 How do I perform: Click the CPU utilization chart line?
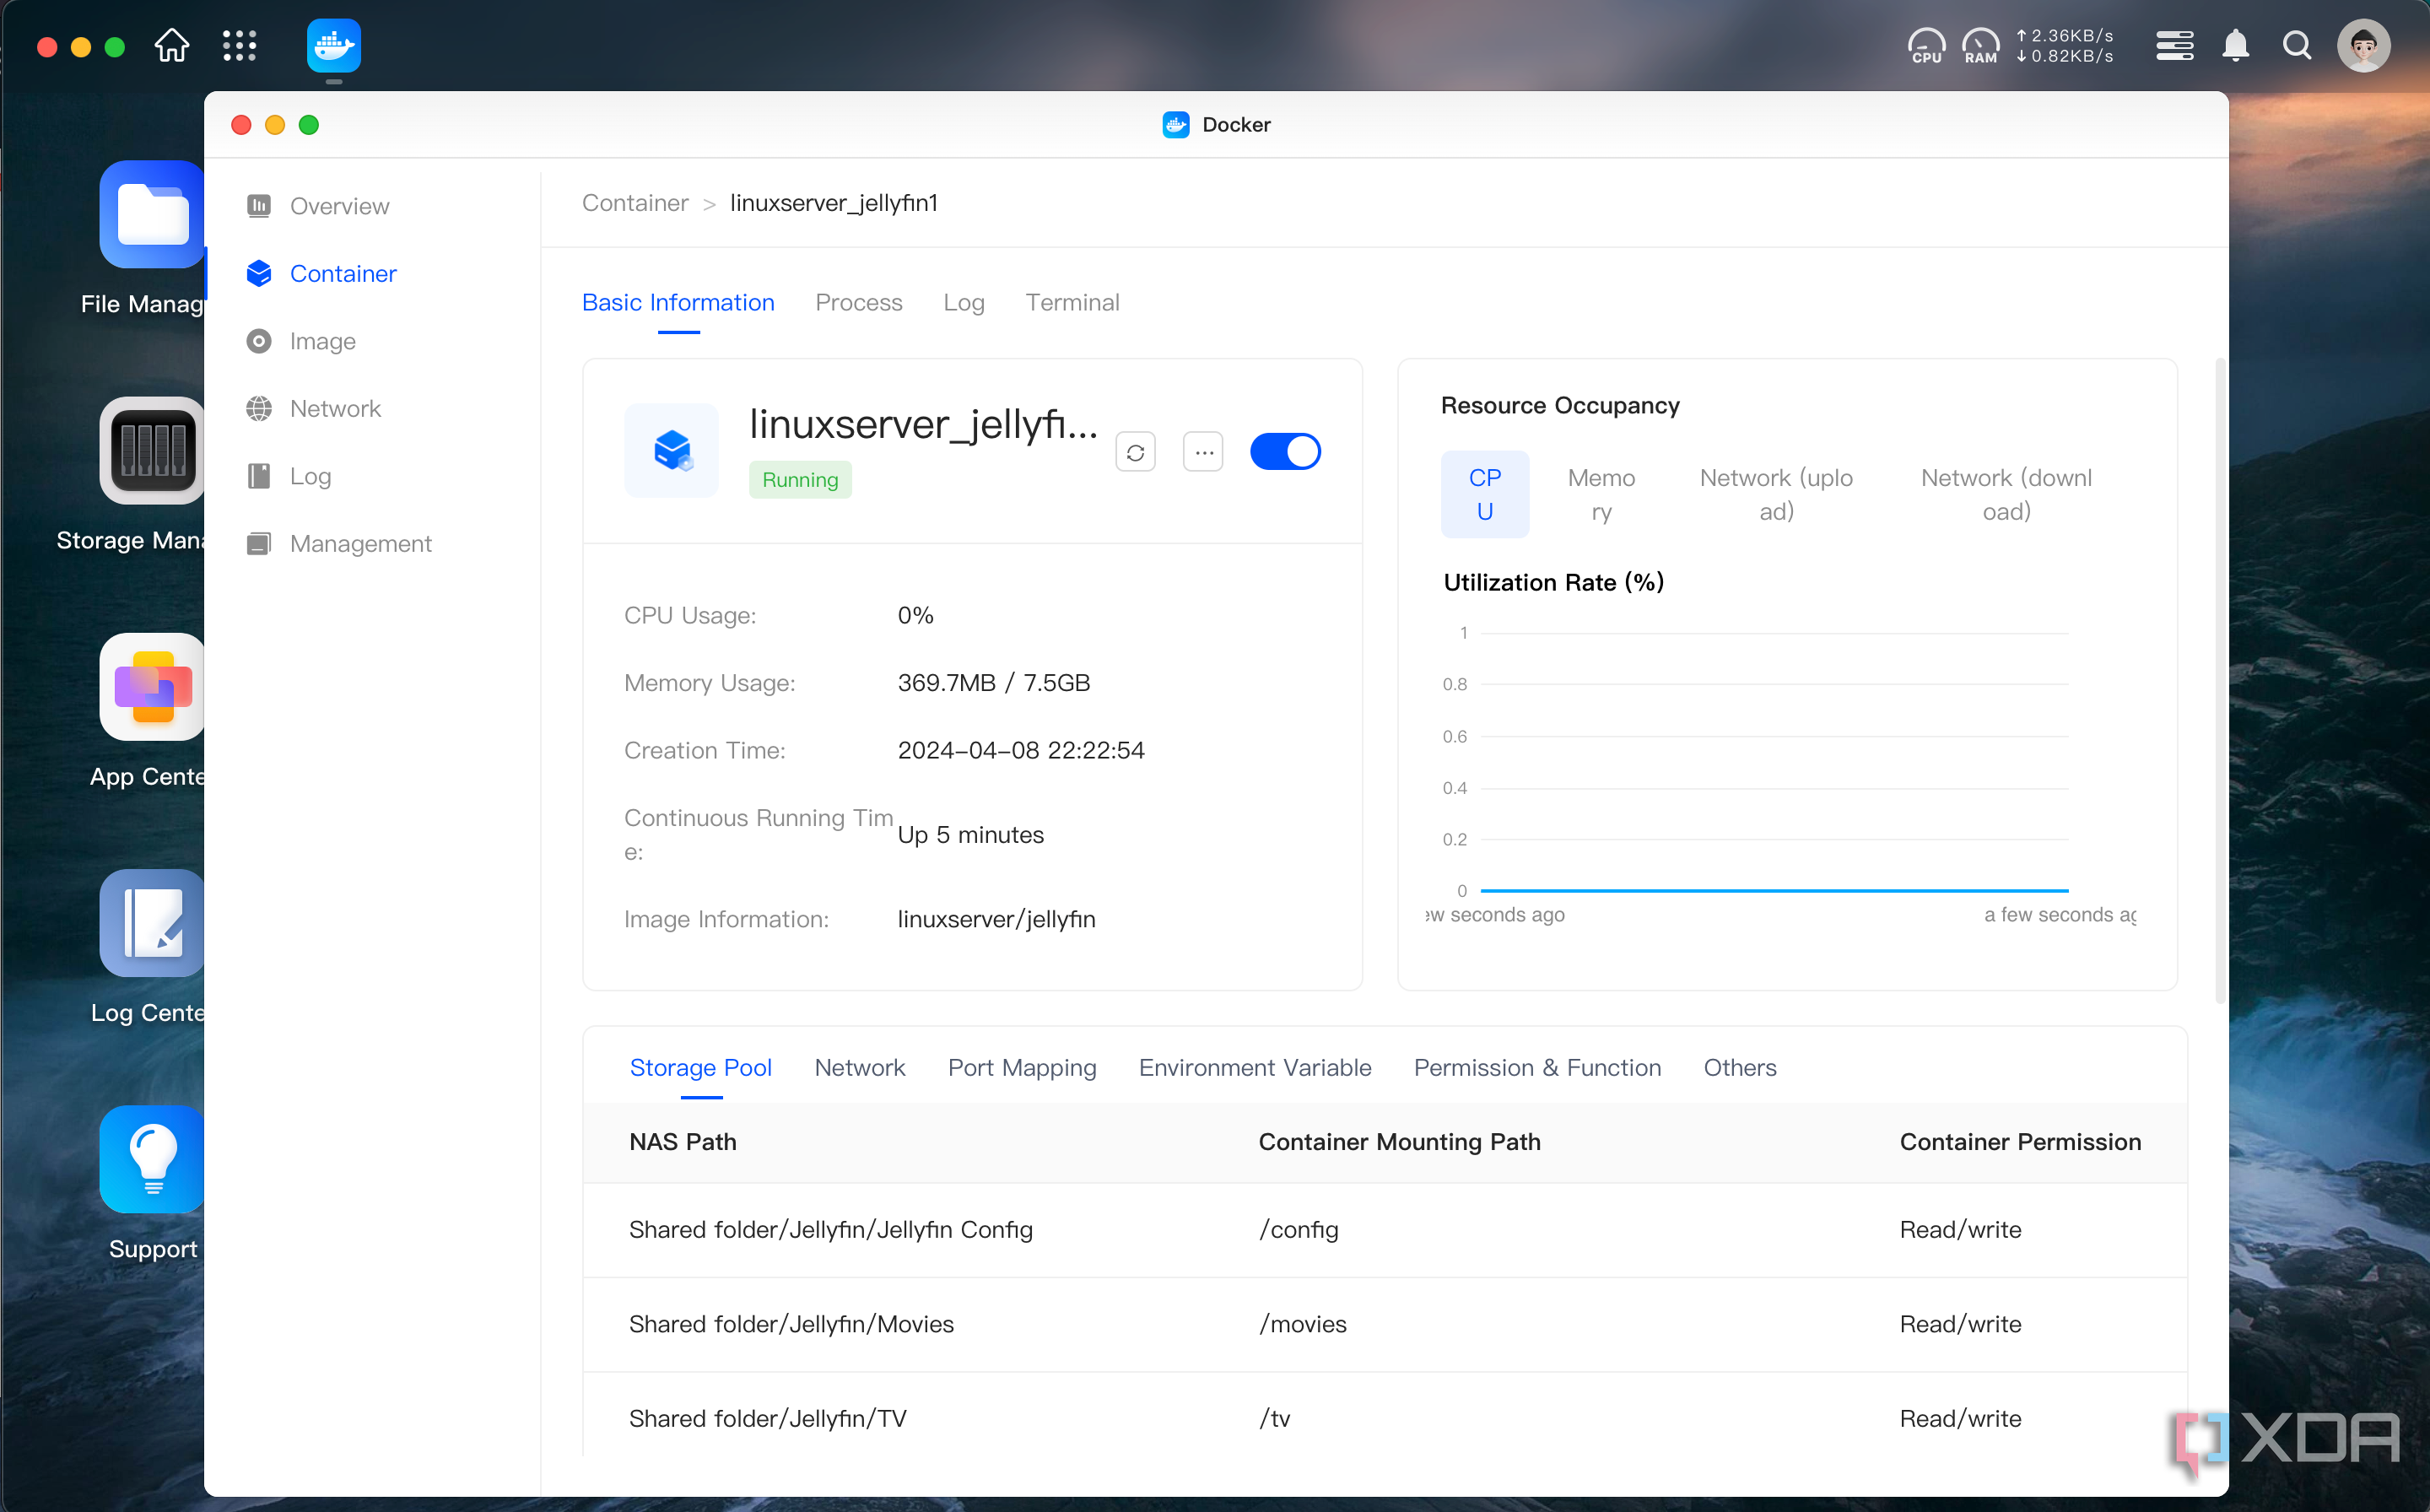click(x=1774, y=890)
